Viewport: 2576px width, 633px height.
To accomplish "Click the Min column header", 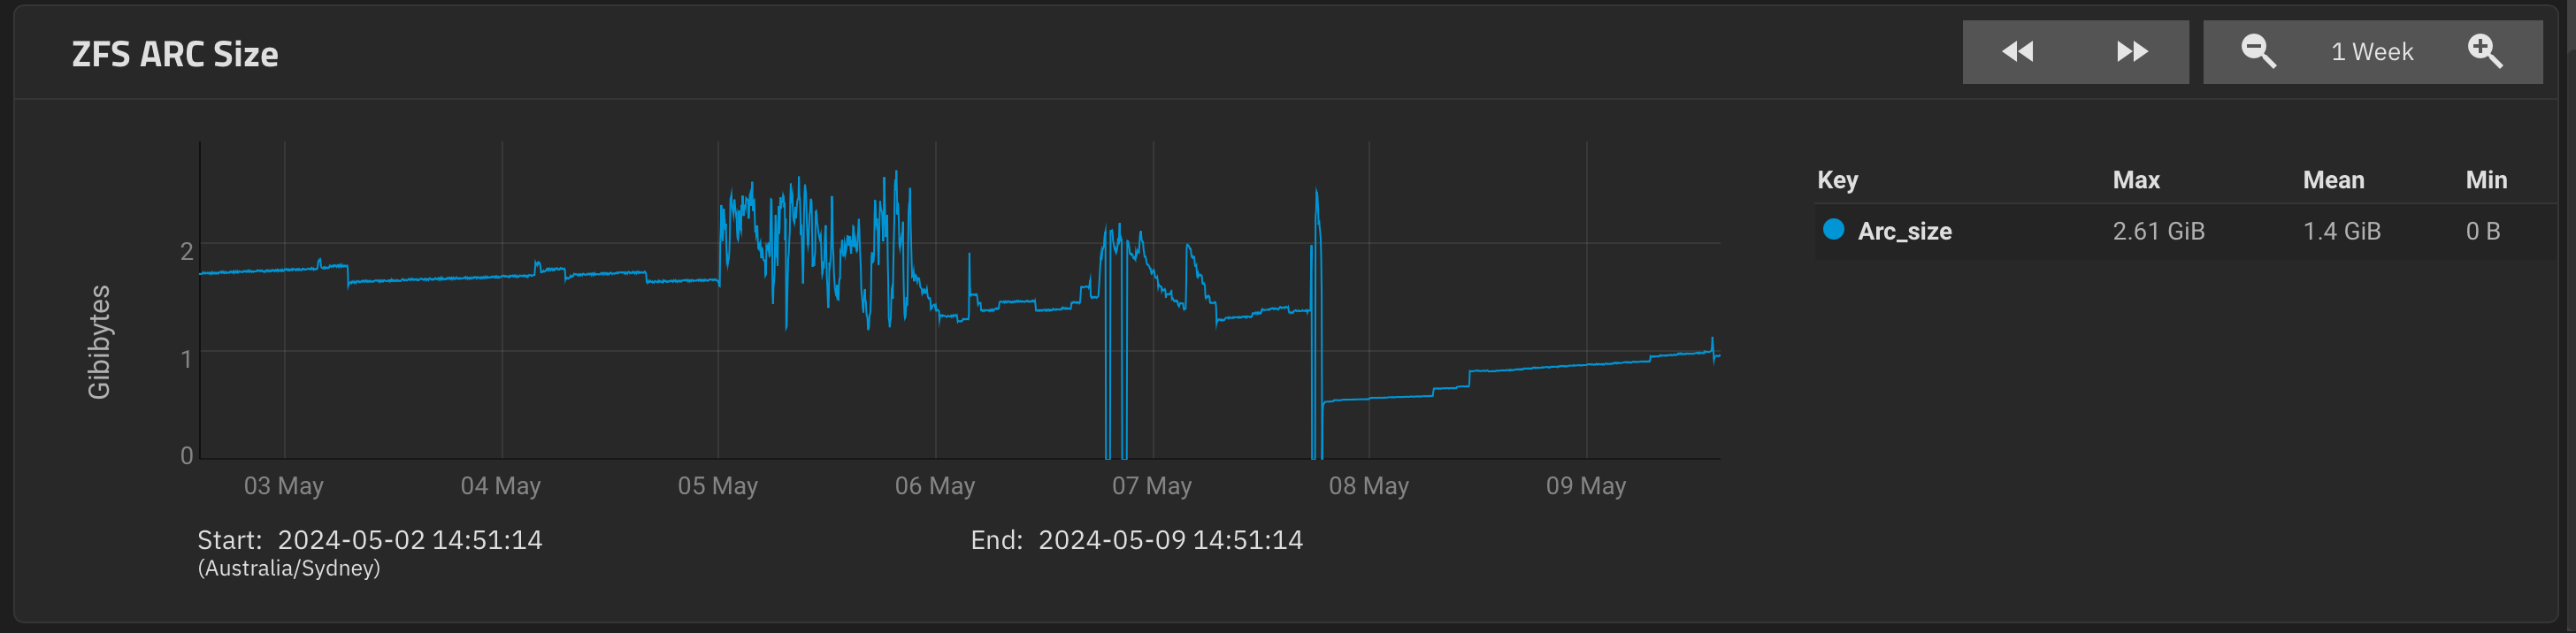I will [2486, 180].
